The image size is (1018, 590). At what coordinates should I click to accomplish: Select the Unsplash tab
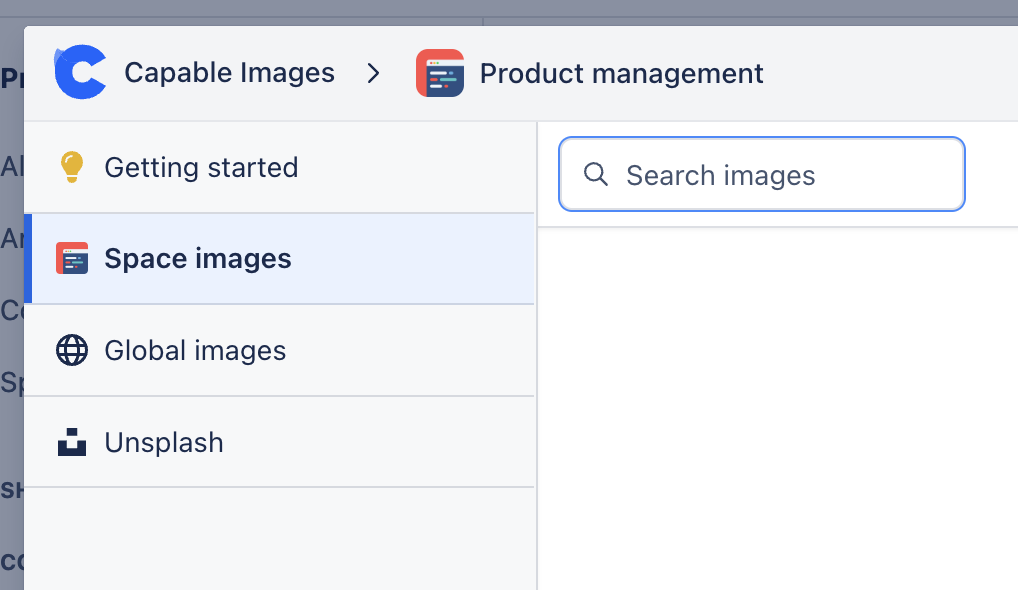[x=163, y=442]
